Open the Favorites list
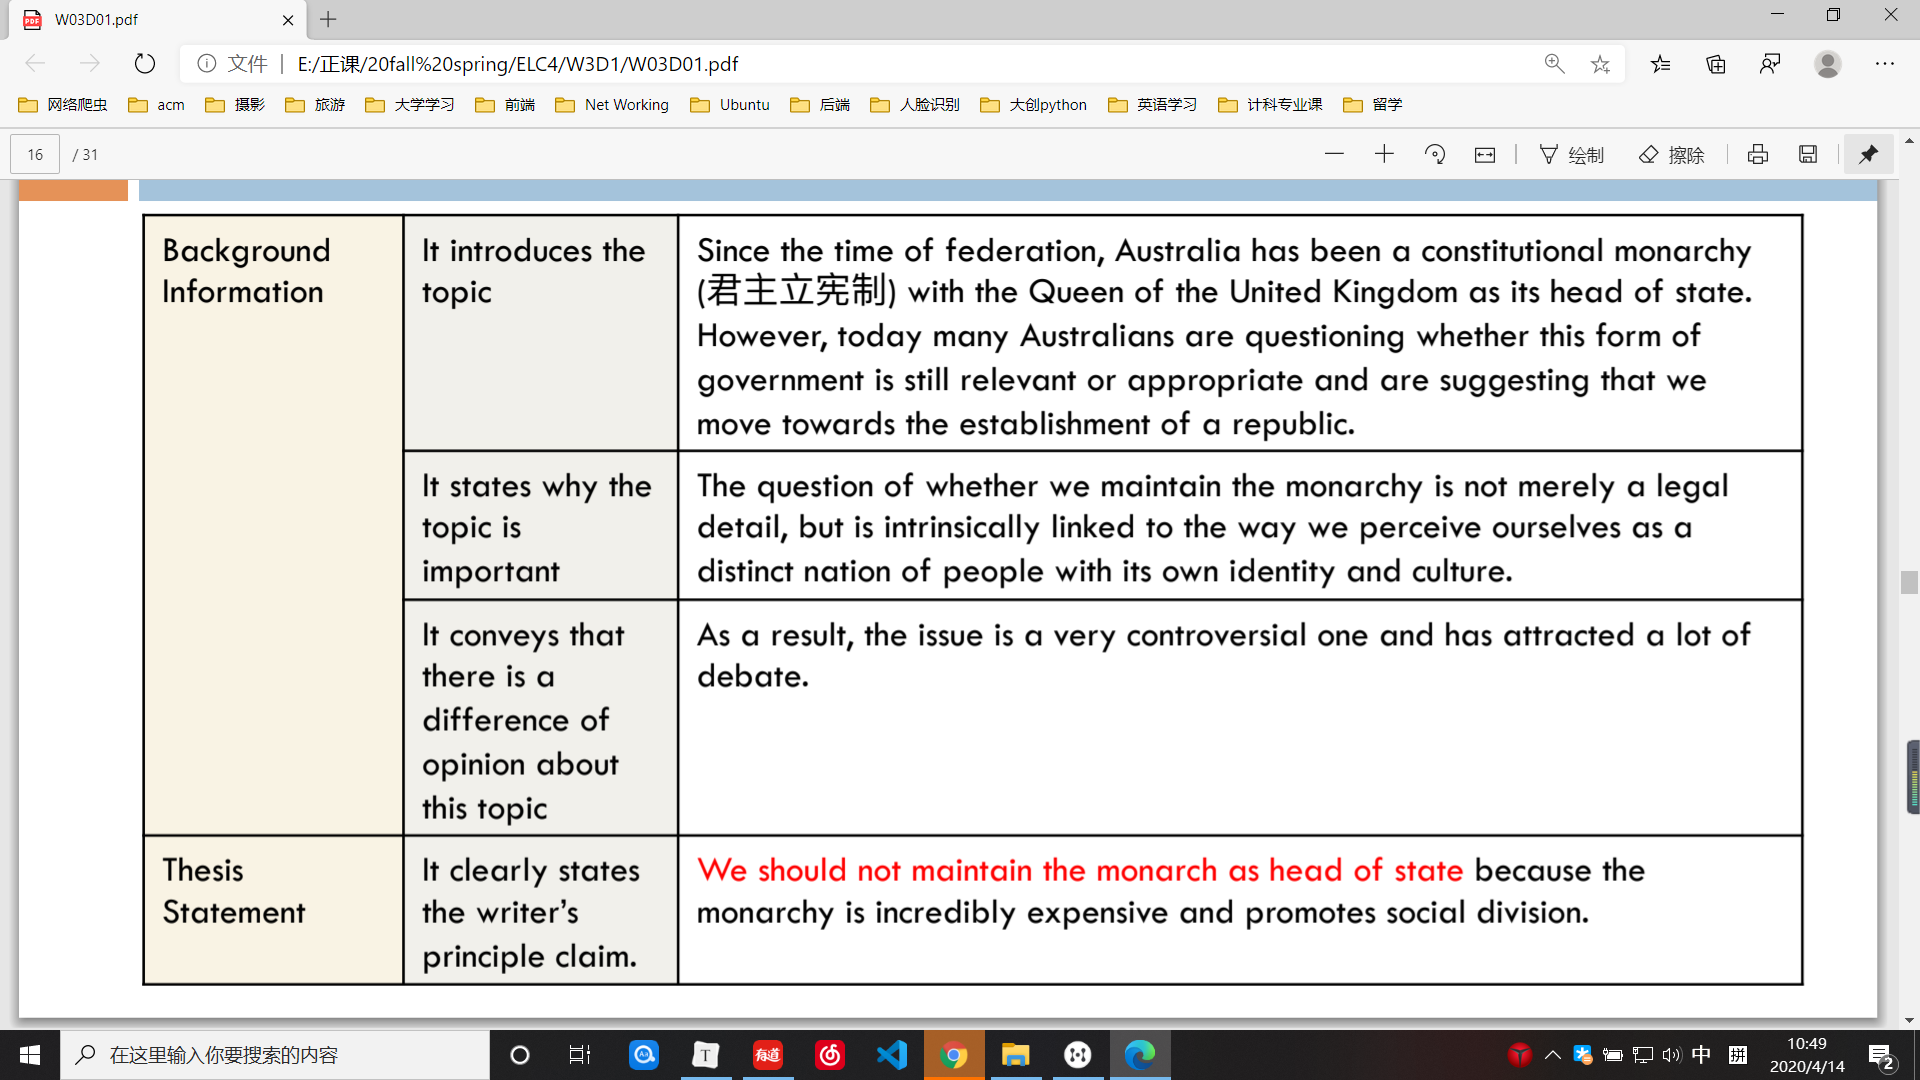1920x1080 pixels. tap(1661, 64)
